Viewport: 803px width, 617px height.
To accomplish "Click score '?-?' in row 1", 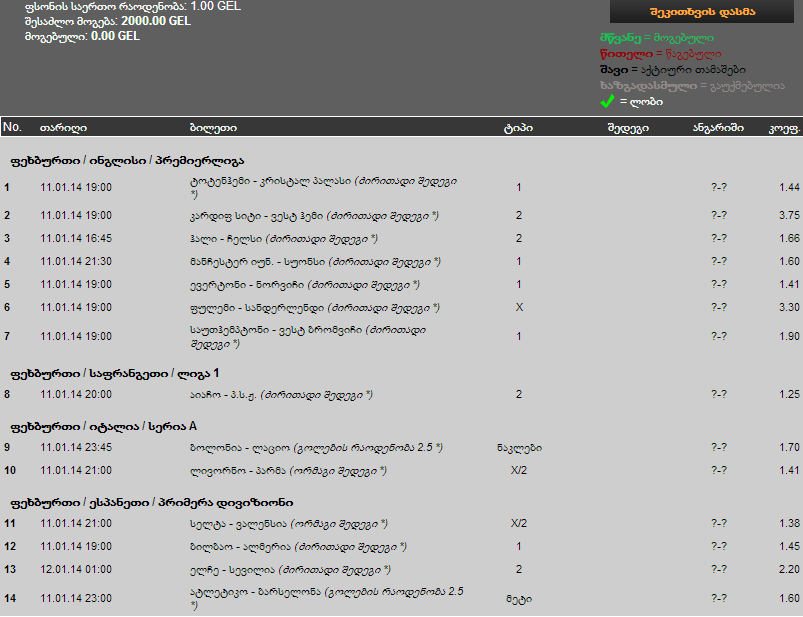I will pyautogui.click(x=719, y=187).
